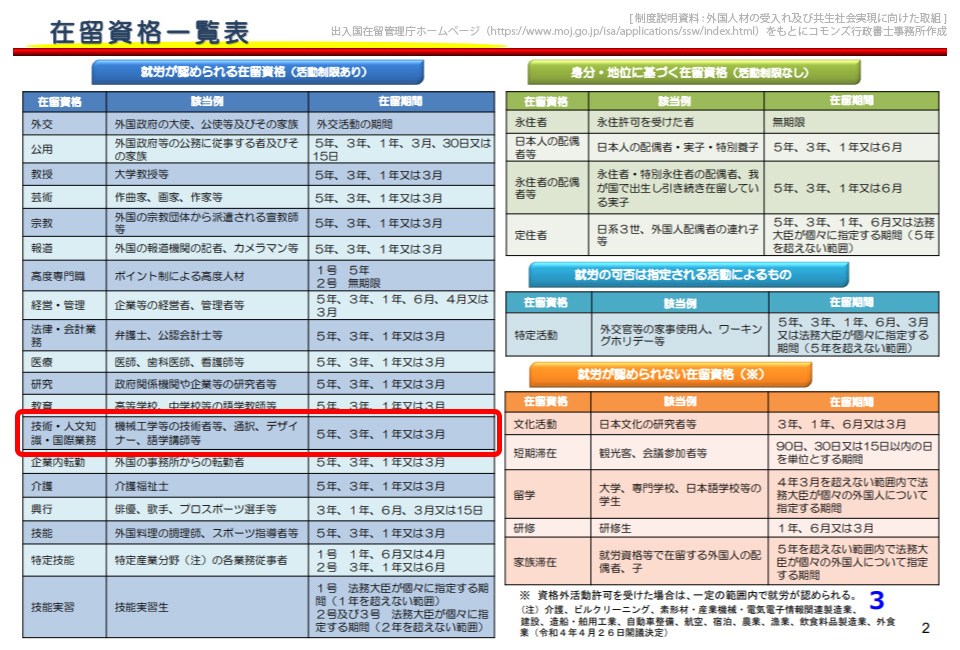The height and width of the screenshot is (650, 960).
Task: Click the 就労の可否は指定される活動によるもの header
Action: coord(692,273)
